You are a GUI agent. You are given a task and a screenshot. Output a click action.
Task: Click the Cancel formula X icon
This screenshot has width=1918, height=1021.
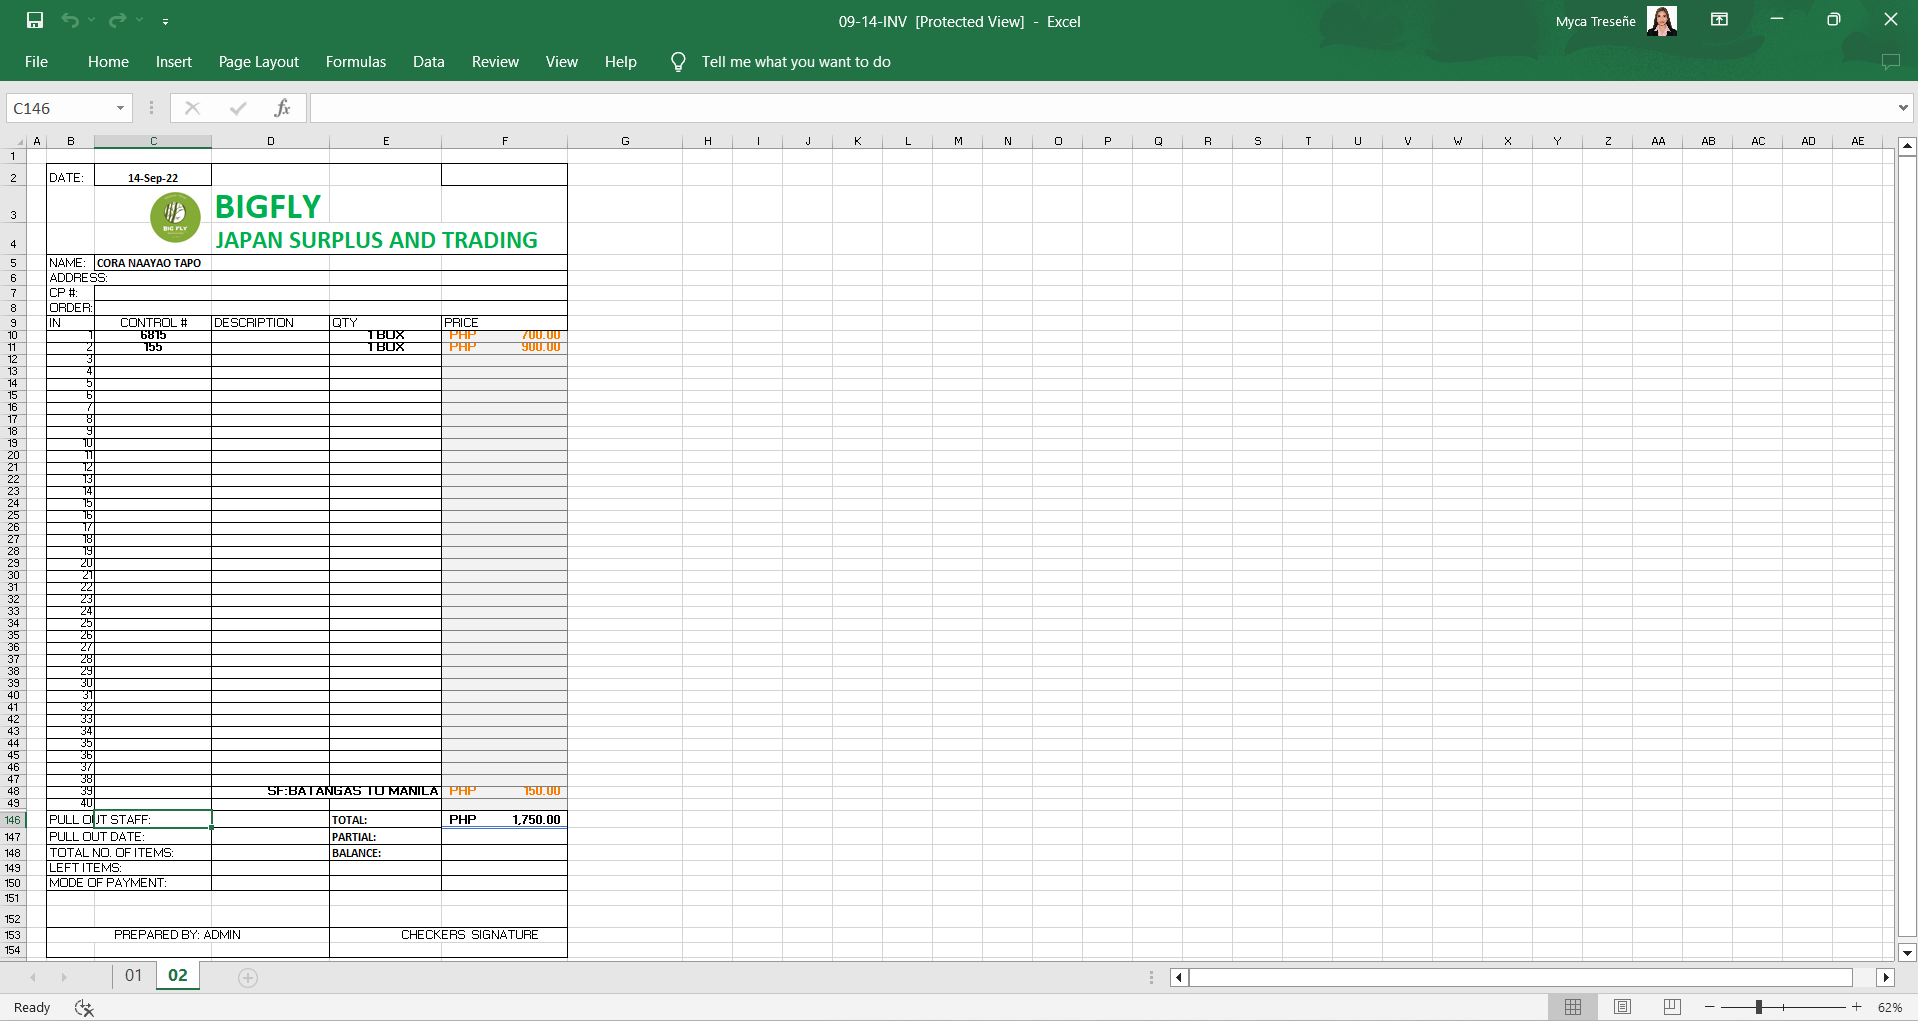[193, 108]
